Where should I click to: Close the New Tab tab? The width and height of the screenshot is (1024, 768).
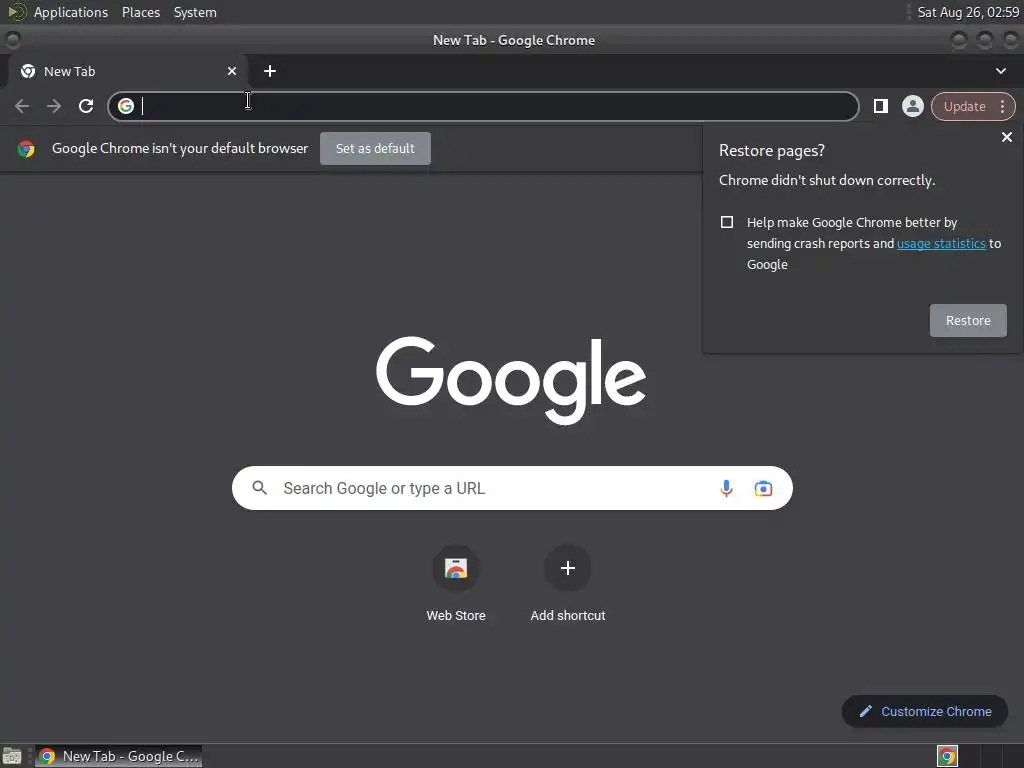point(232,71)
